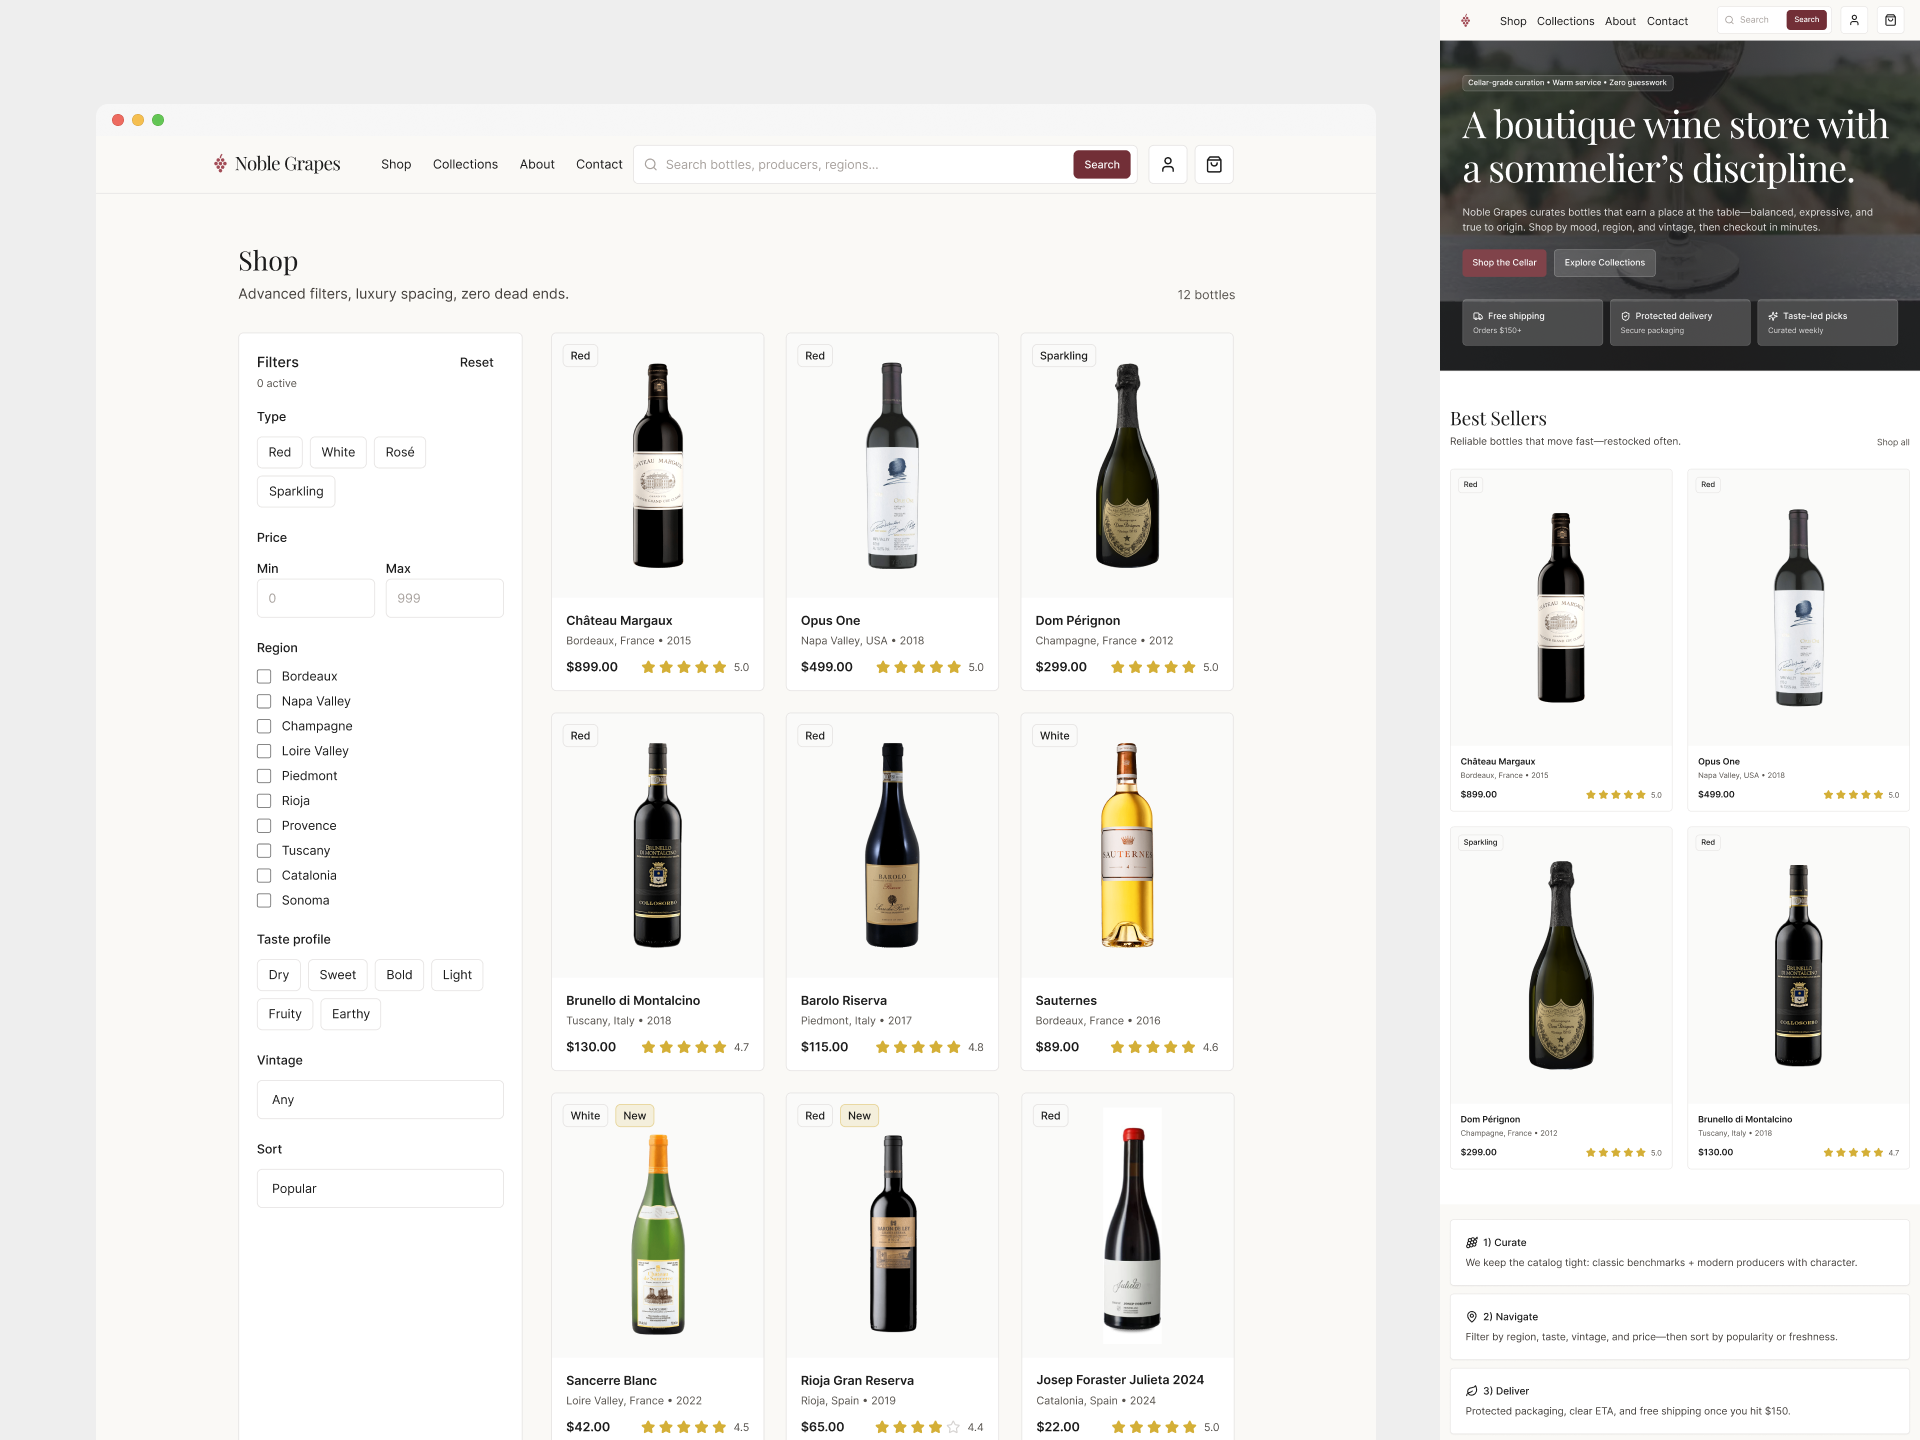
Task: Open account icon in the right preview header
Action: pyautogui.click(x=1854, y=20)
